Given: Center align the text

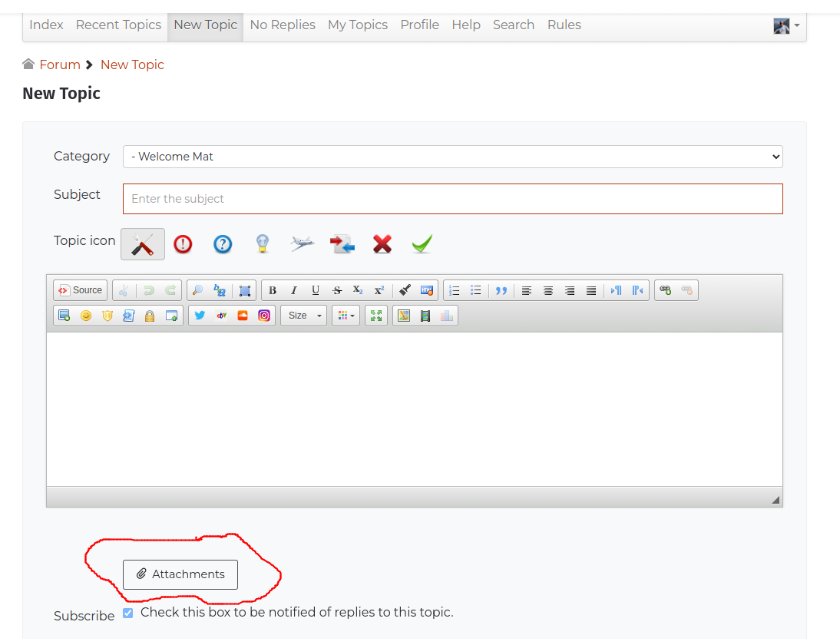Looking at the screenshot, I should coord(548,291).
